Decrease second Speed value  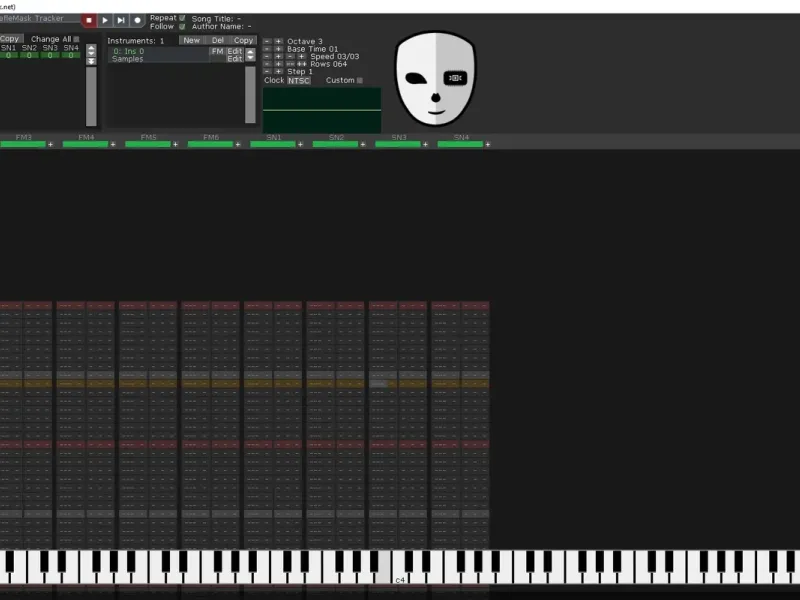(290, 57)
